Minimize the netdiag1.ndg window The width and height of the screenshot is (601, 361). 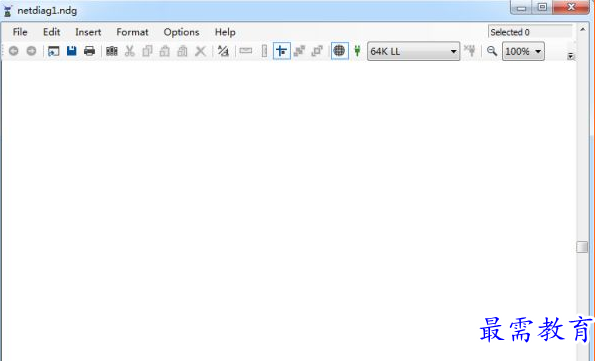[521, 8]
